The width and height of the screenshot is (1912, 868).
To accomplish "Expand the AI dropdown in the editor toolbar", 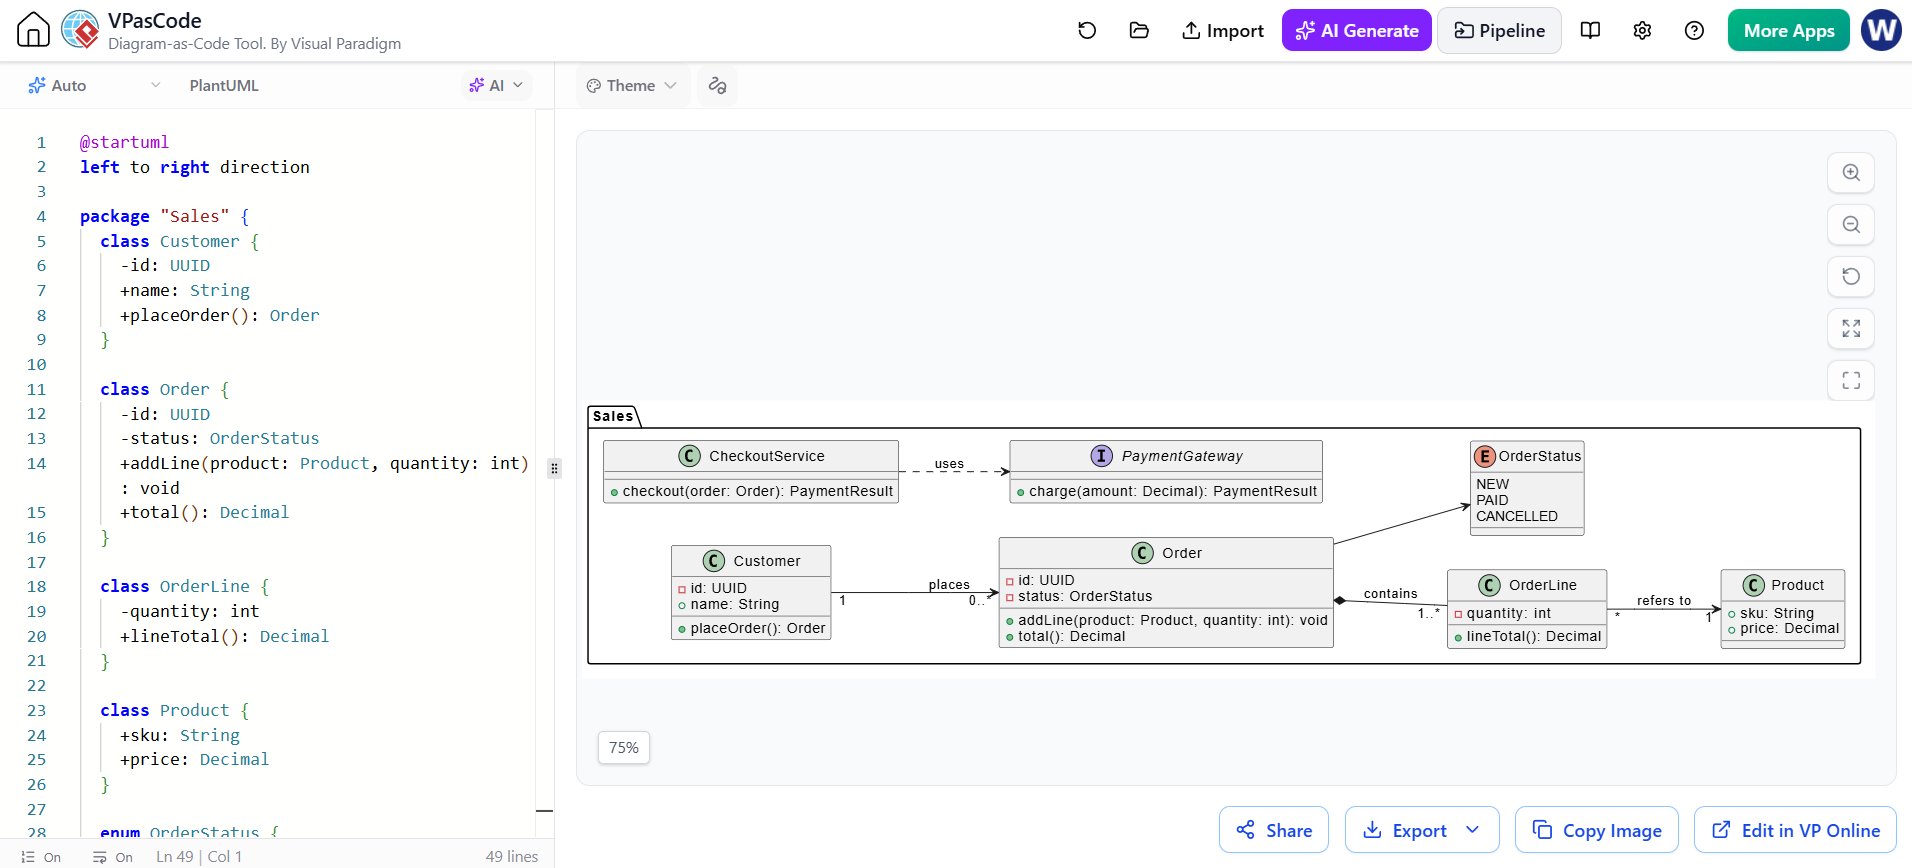I will (x=496, y=85).
